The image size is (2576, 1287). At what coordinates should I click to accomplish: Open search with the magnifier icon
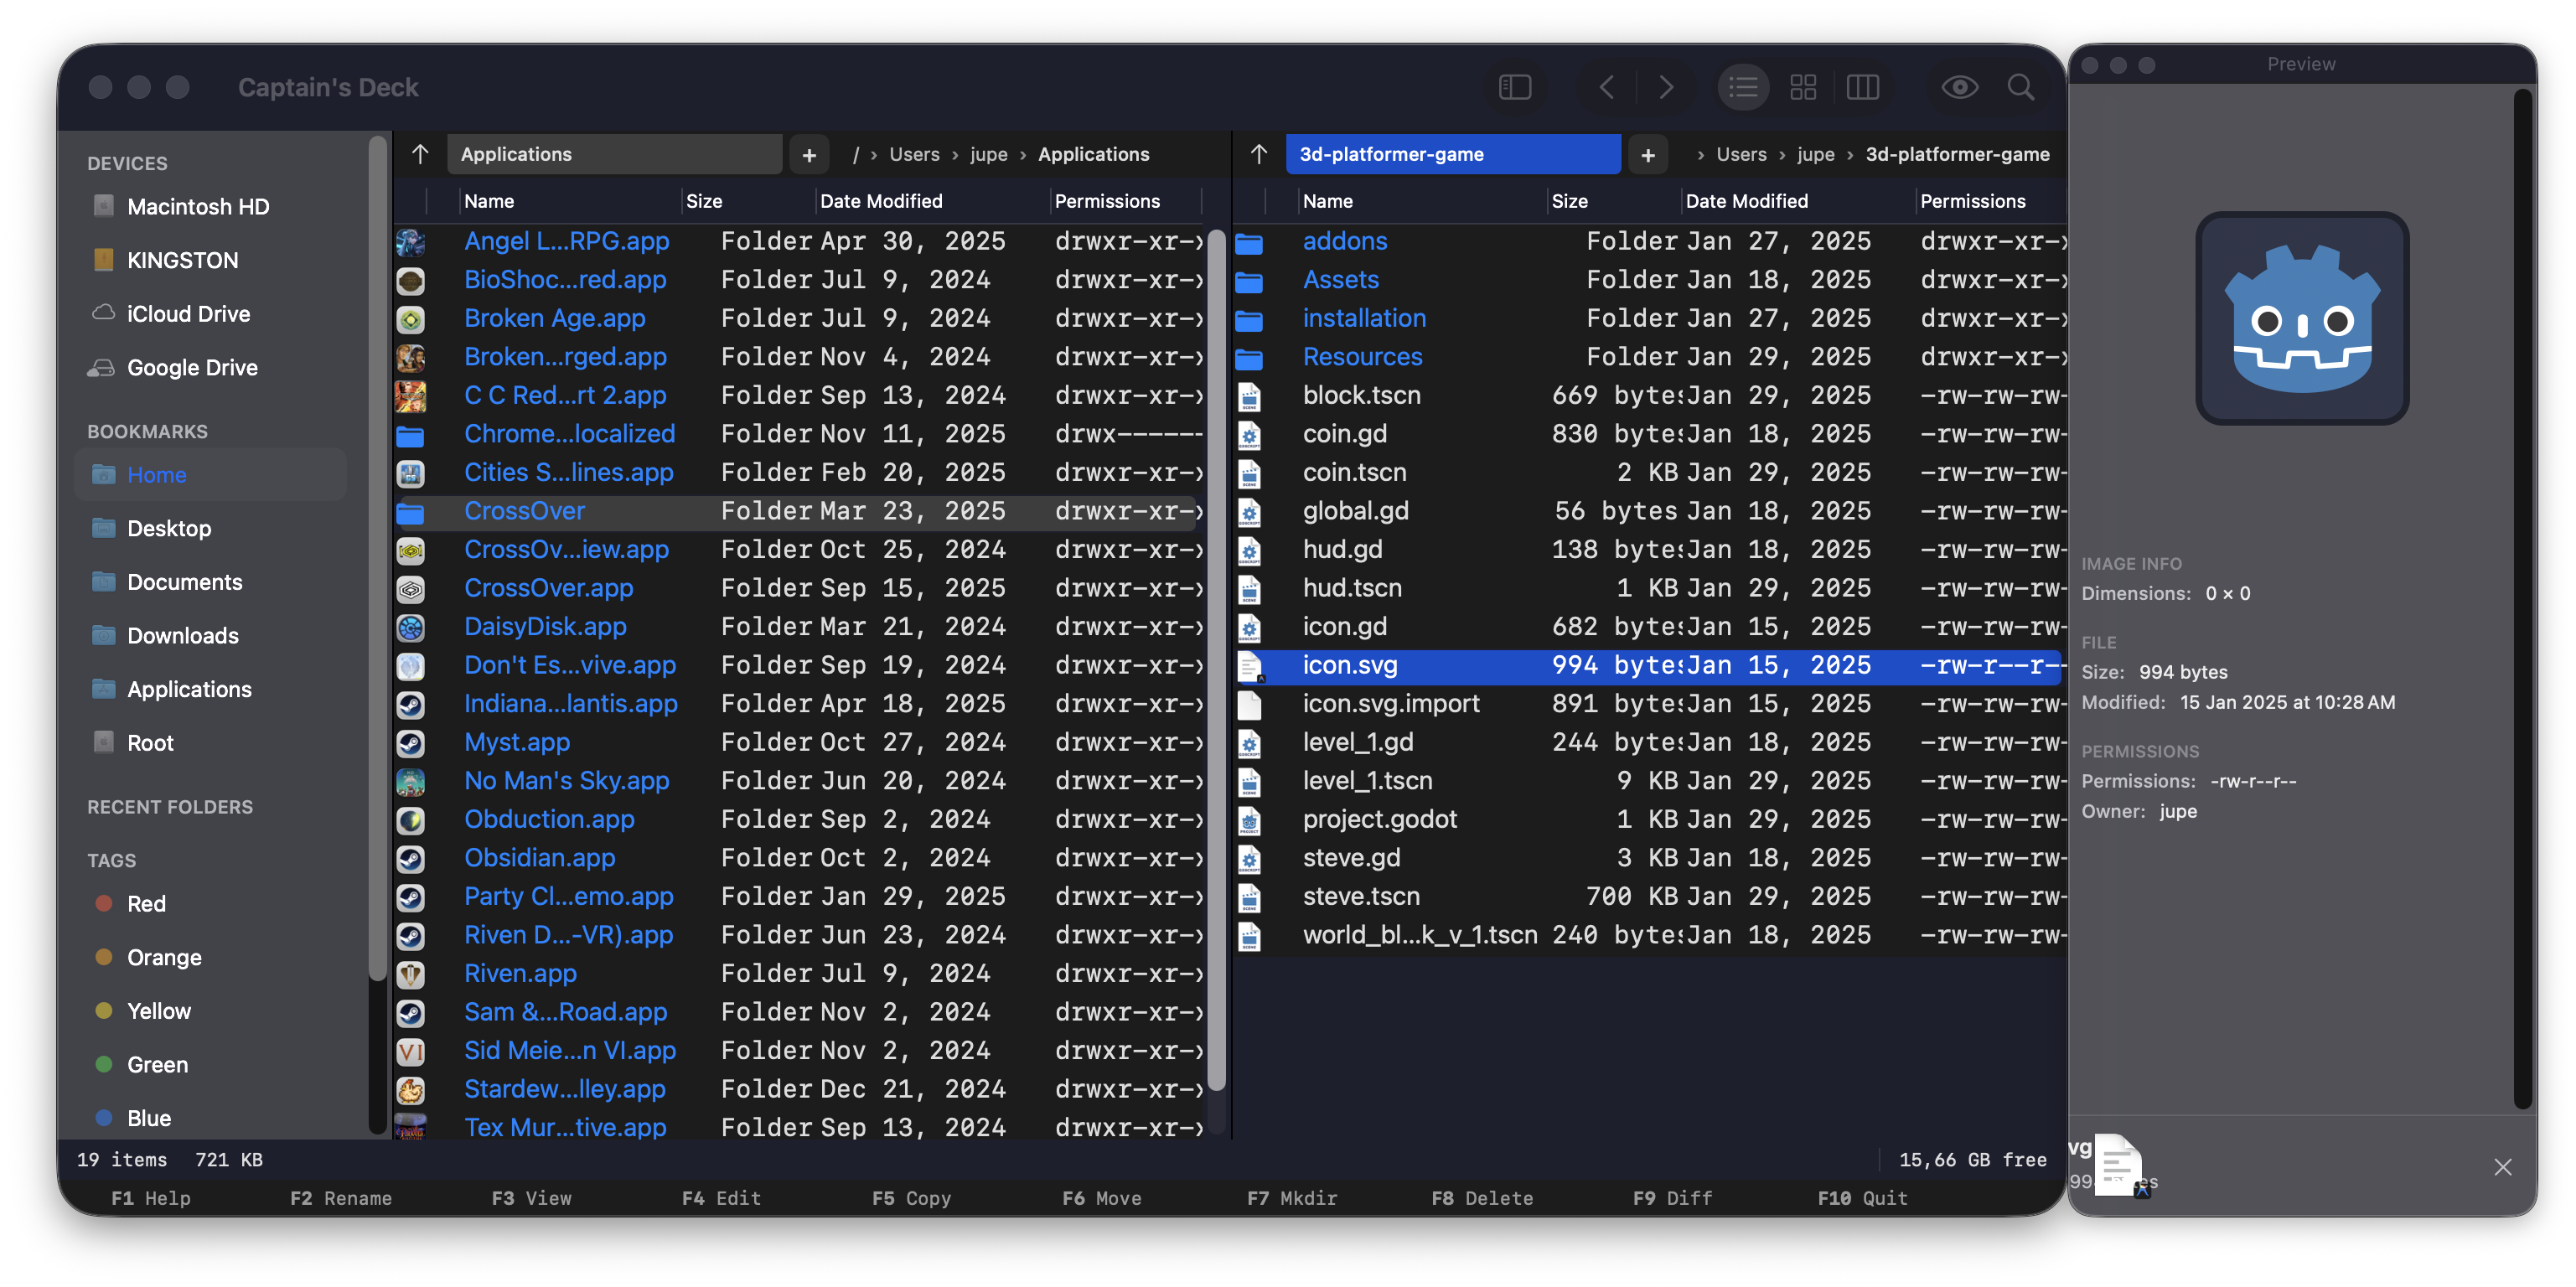click(2021, 87)
